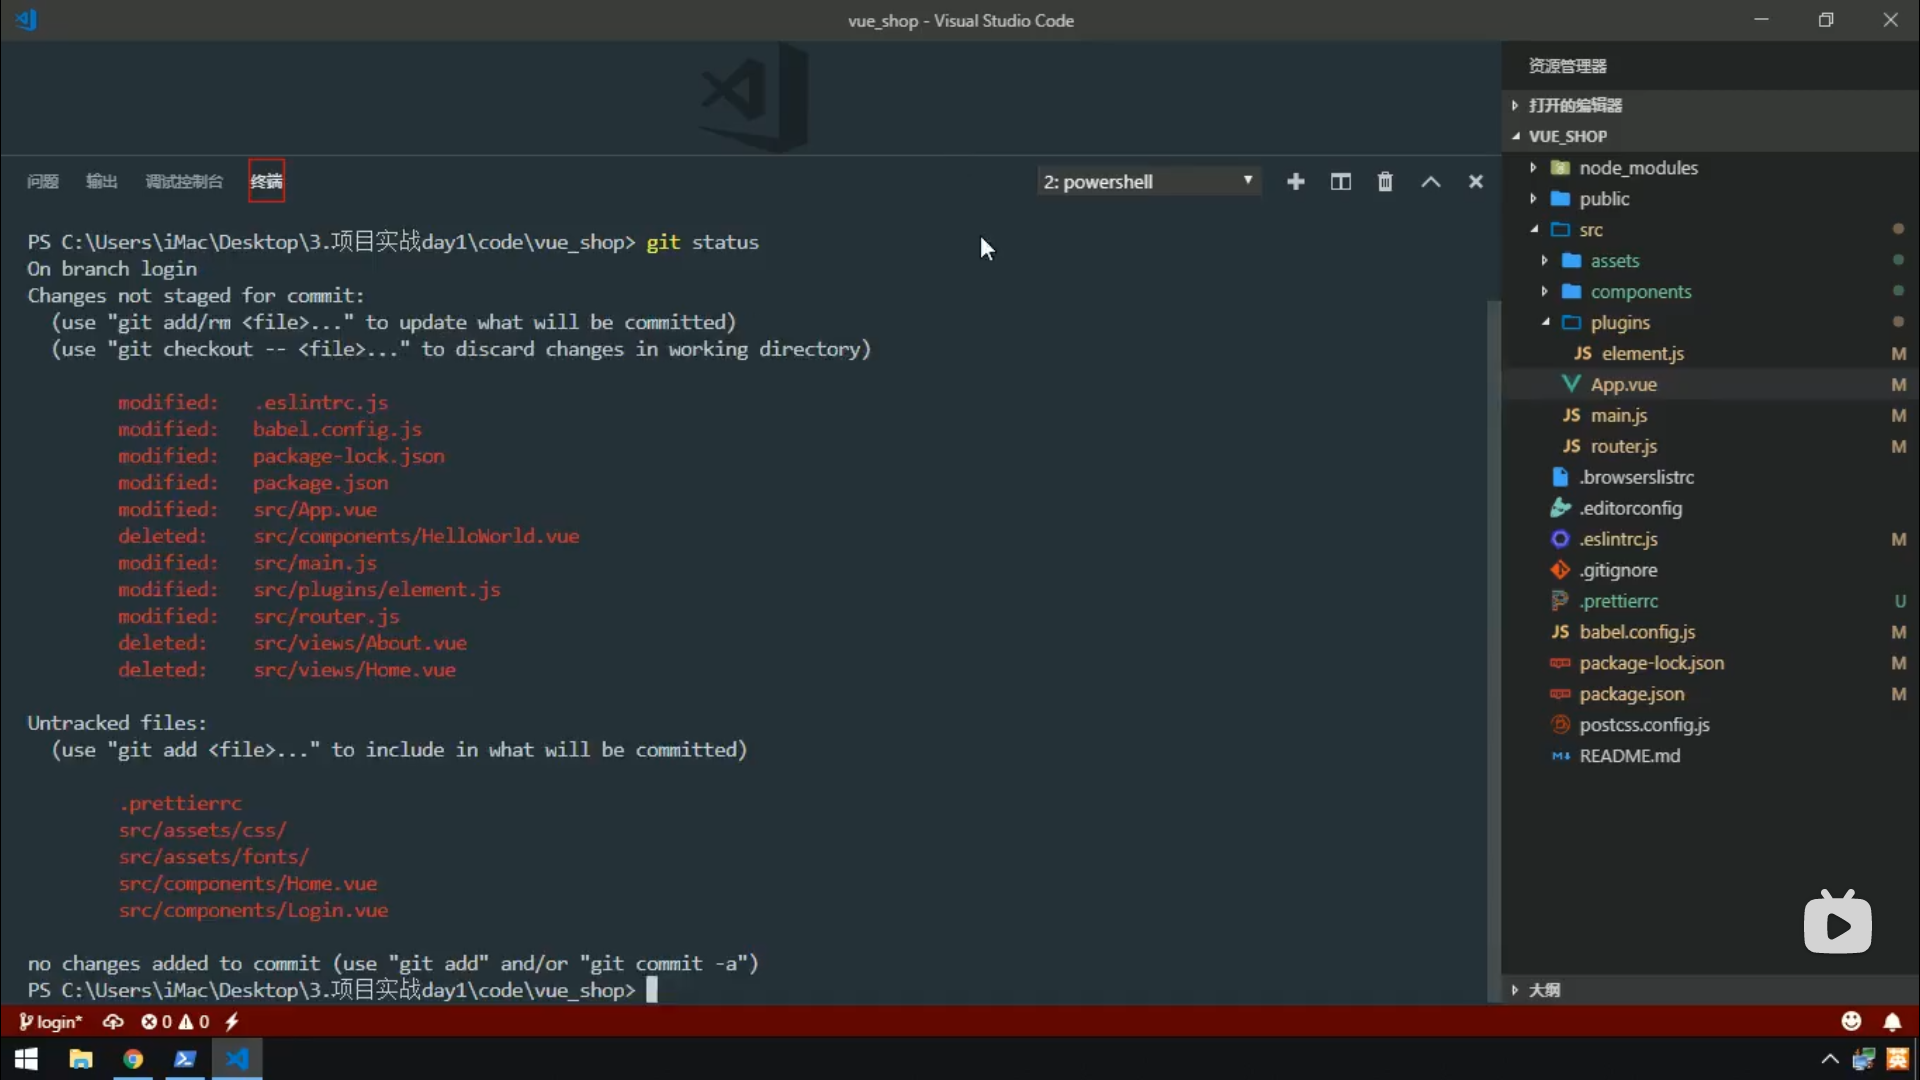This screenshot has height=1080, width=1920.
Task: Click src/components/Login.vue in terminal output
Action: click(x=253, y=910)
